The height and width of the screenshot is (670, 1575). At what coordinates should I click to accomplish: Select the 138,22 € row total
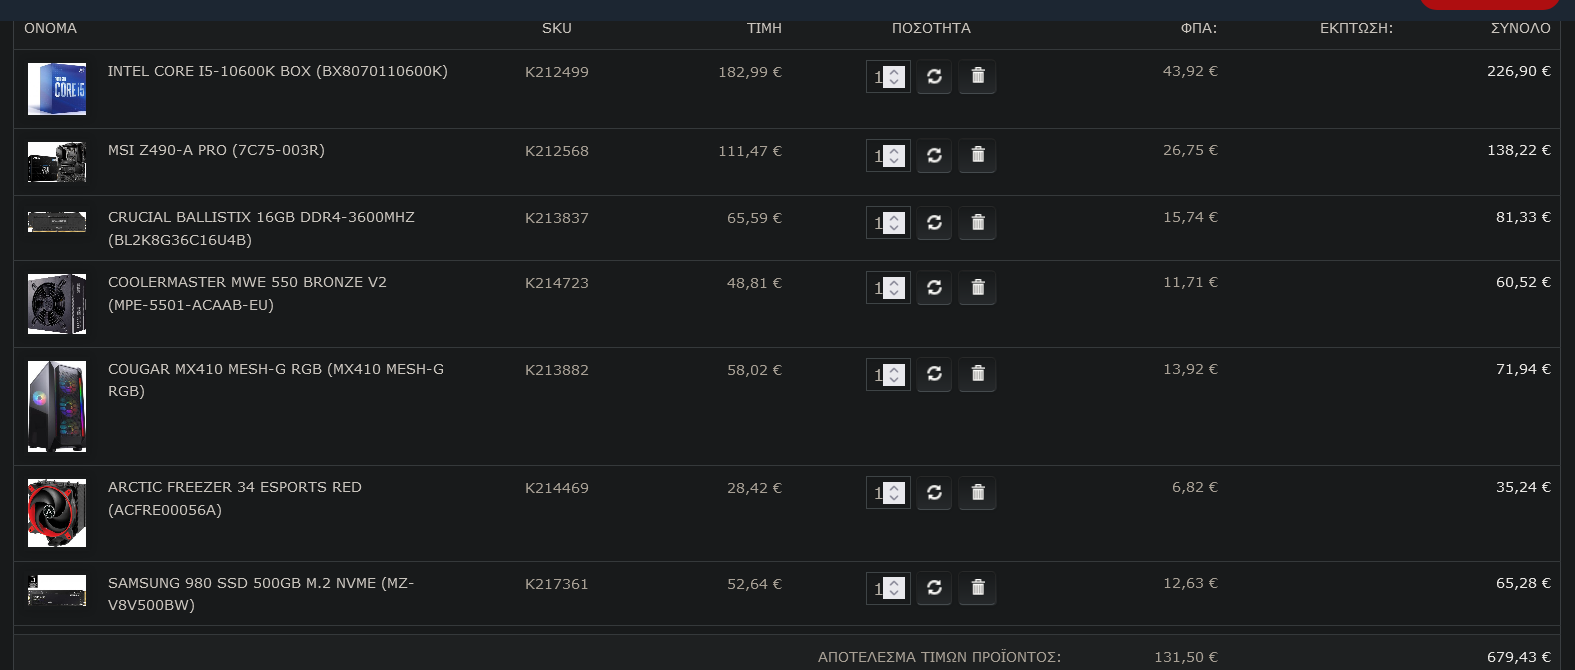pos(1519,150)
